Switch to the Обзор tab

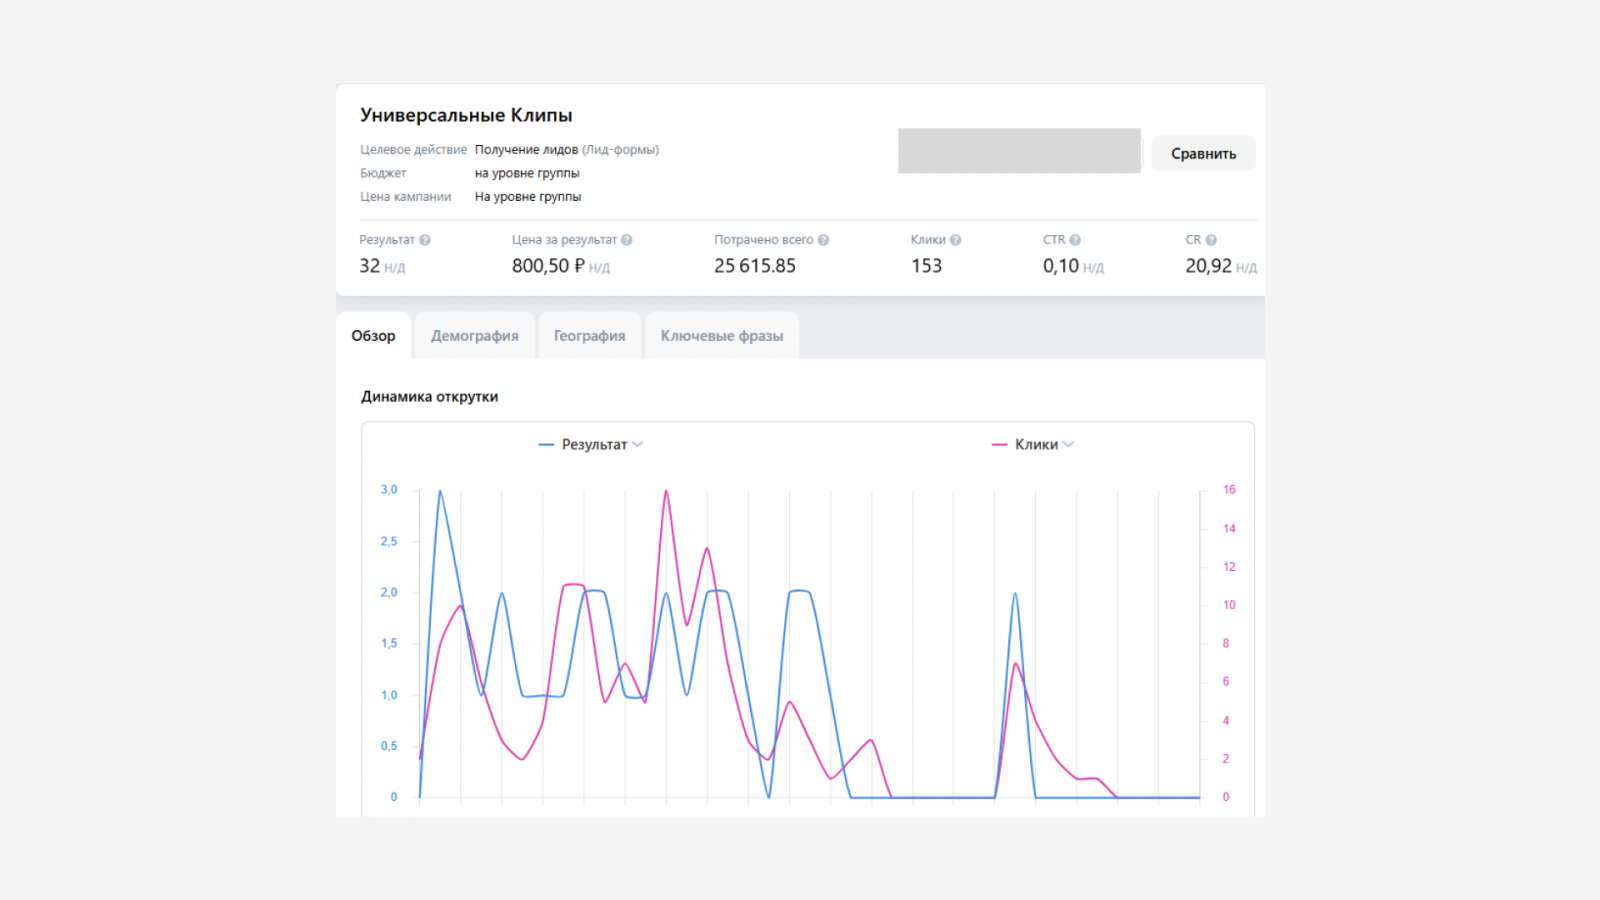click(x=373, y=336)
